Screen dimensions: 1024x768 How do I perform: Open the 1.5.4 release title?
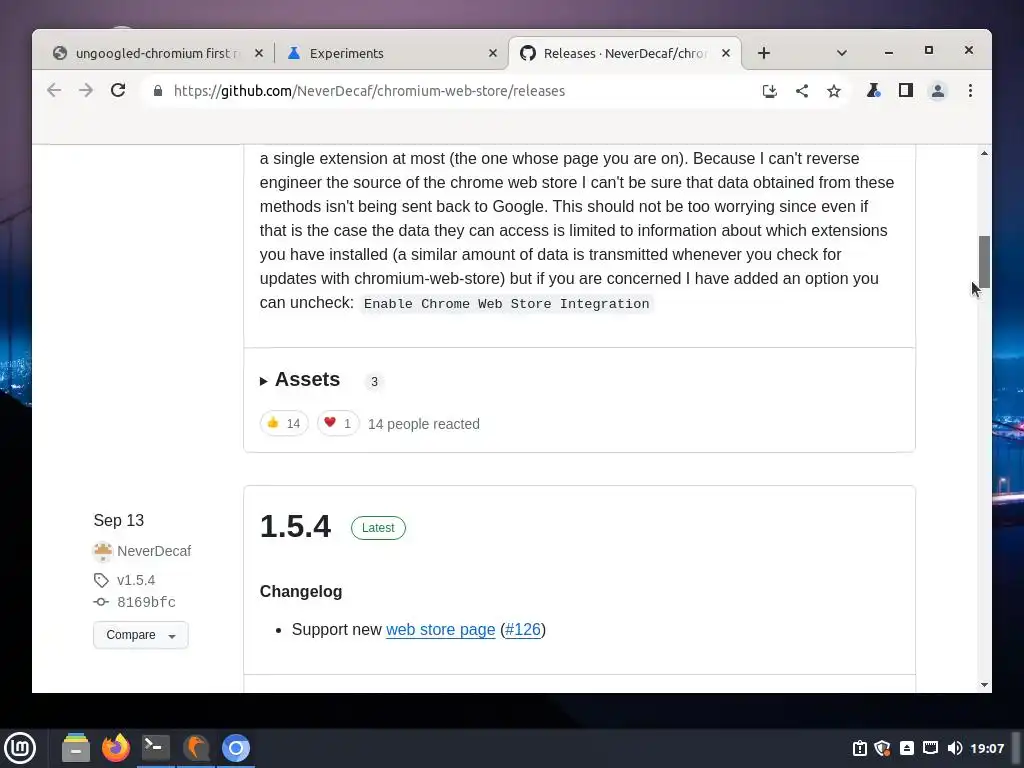(295, 526)
